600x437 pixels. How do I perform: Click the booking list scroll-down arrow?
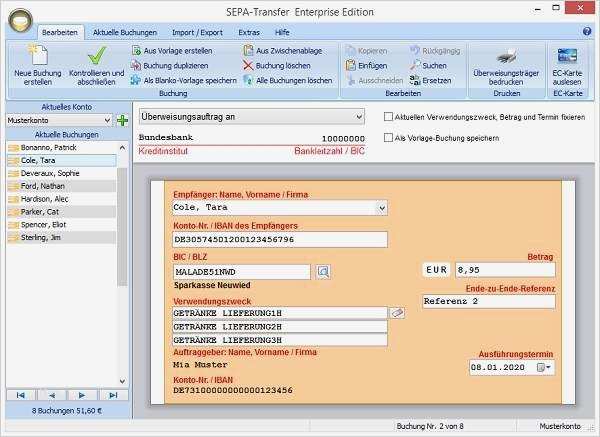pos(122,381)
